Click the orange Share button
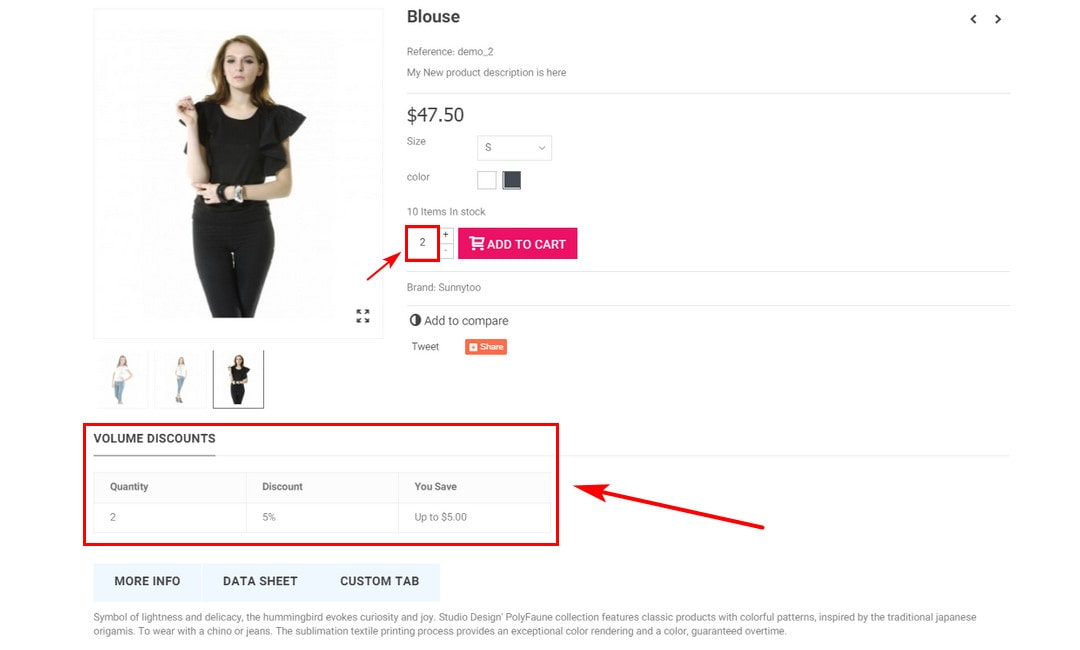 (x=486, y=347)
